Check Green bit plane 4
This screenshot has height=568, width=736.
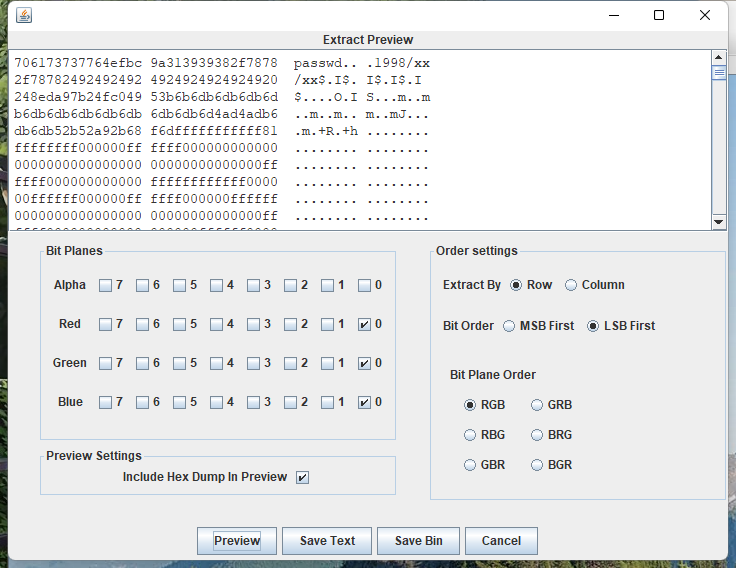pos(216,363)
